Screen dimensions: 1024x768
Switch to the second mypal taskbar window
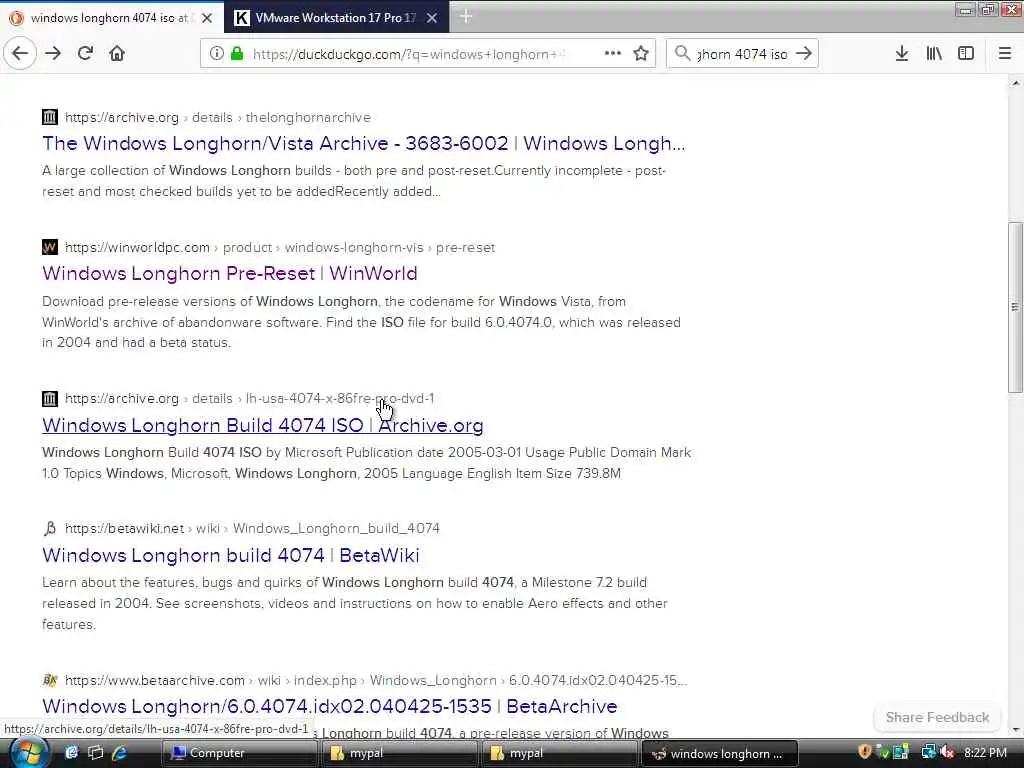(558, 753)
